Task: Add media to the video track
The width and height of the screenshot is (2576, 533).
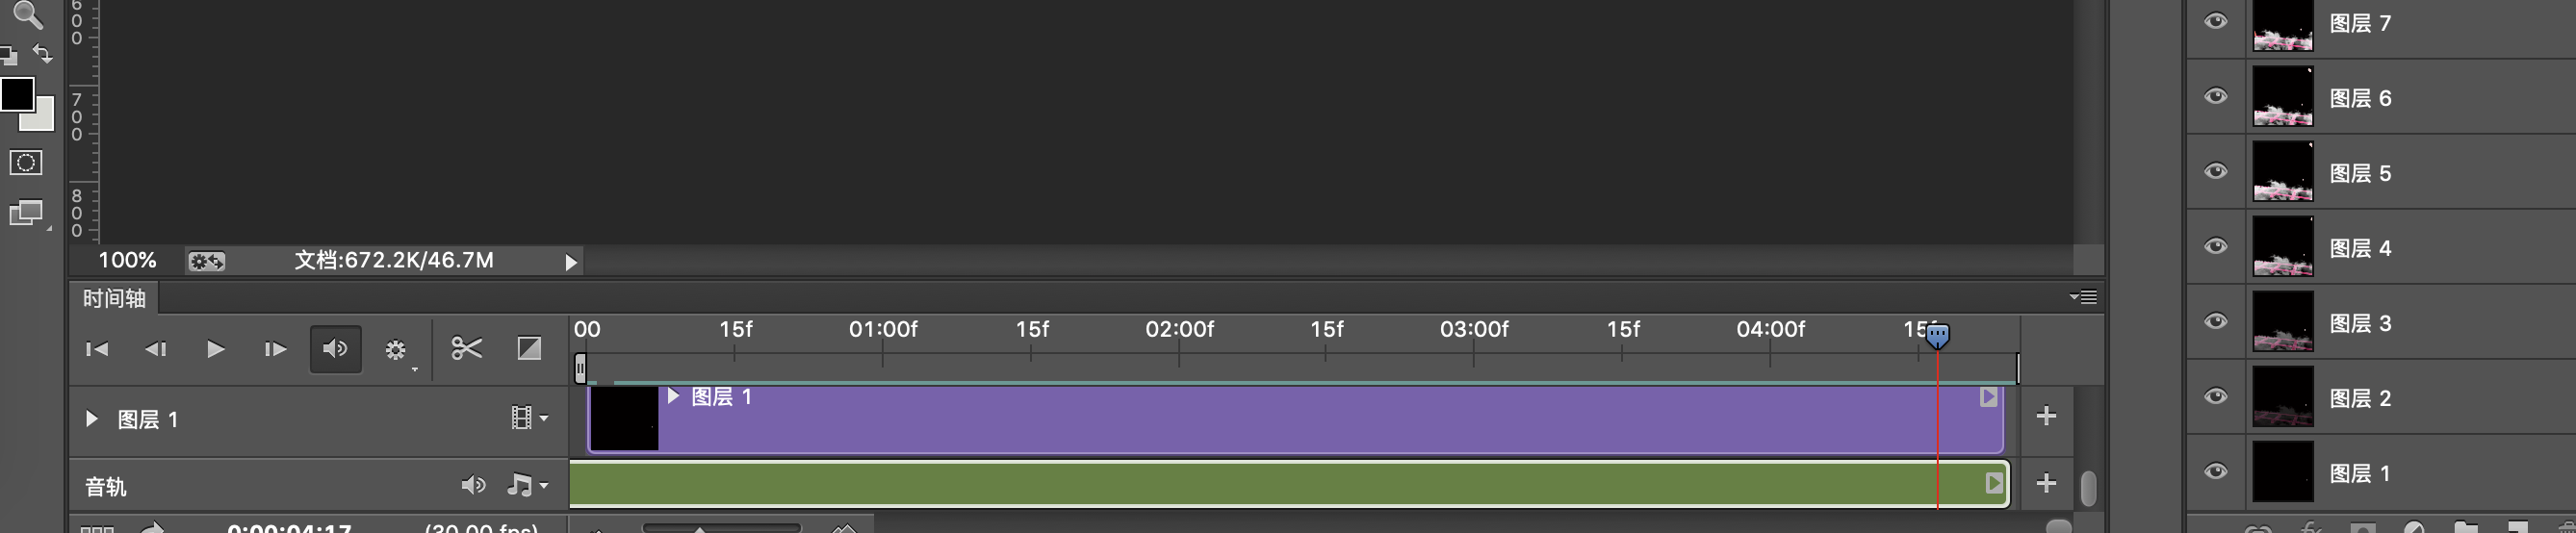Action: click(2046, 416)
